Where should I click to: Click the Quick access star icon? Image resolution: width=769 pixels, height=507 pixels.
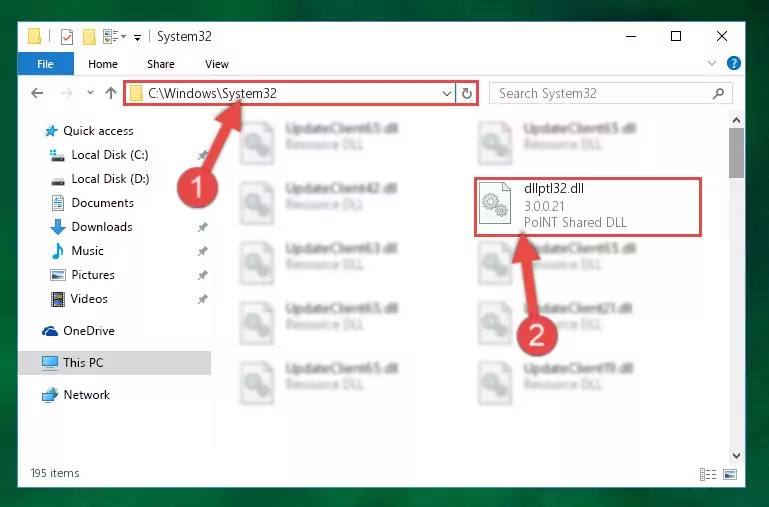[x=51, y=131]
